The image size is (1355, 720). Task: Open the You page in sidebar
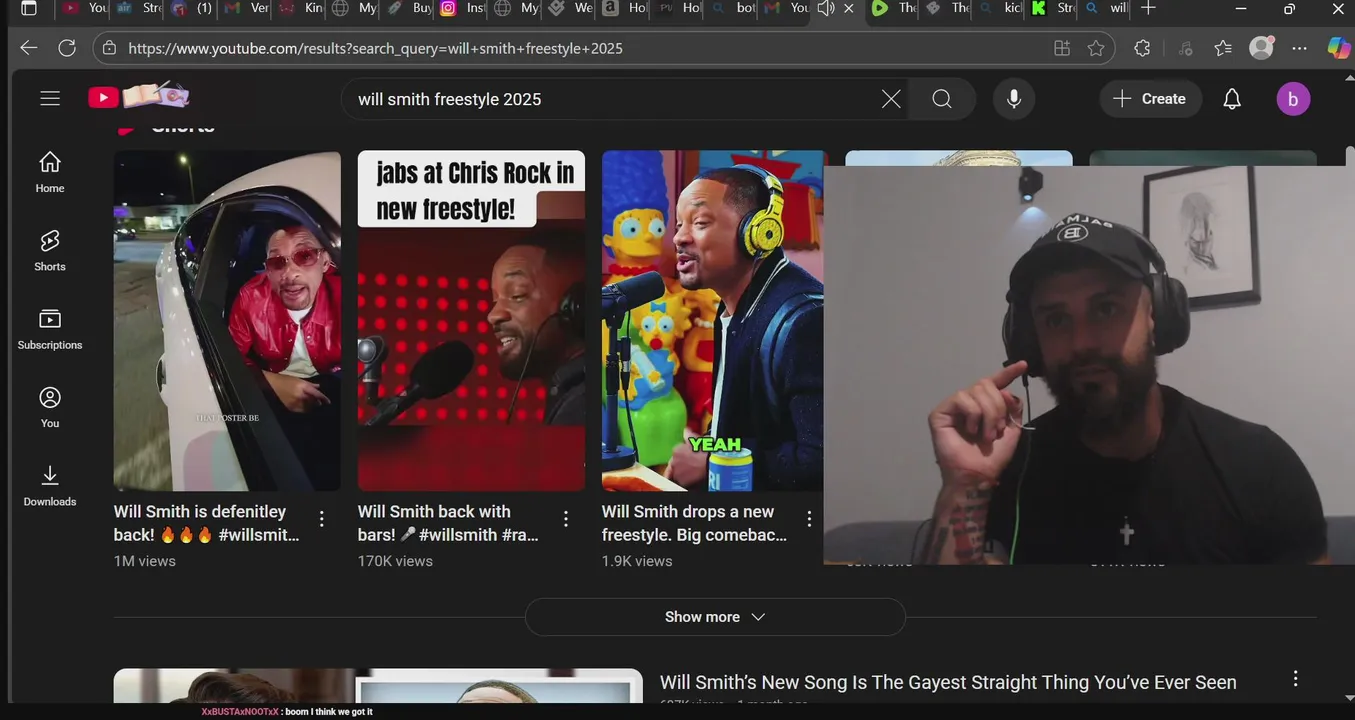coord(50,407)
